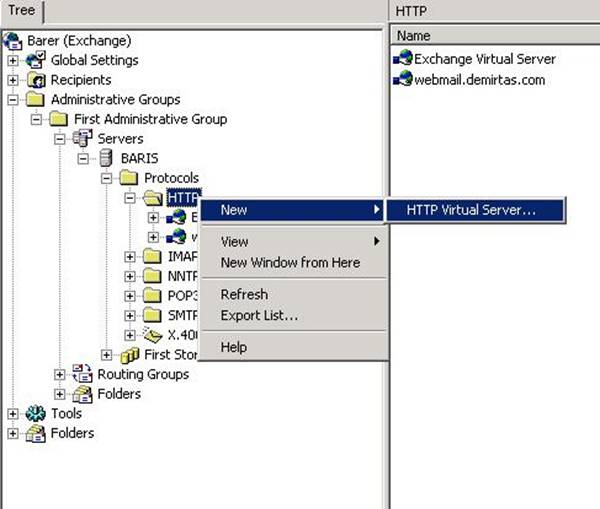Click the X.400 protocol icon
600x509 pixels.
pyautogui.click(x=152, y=334)
